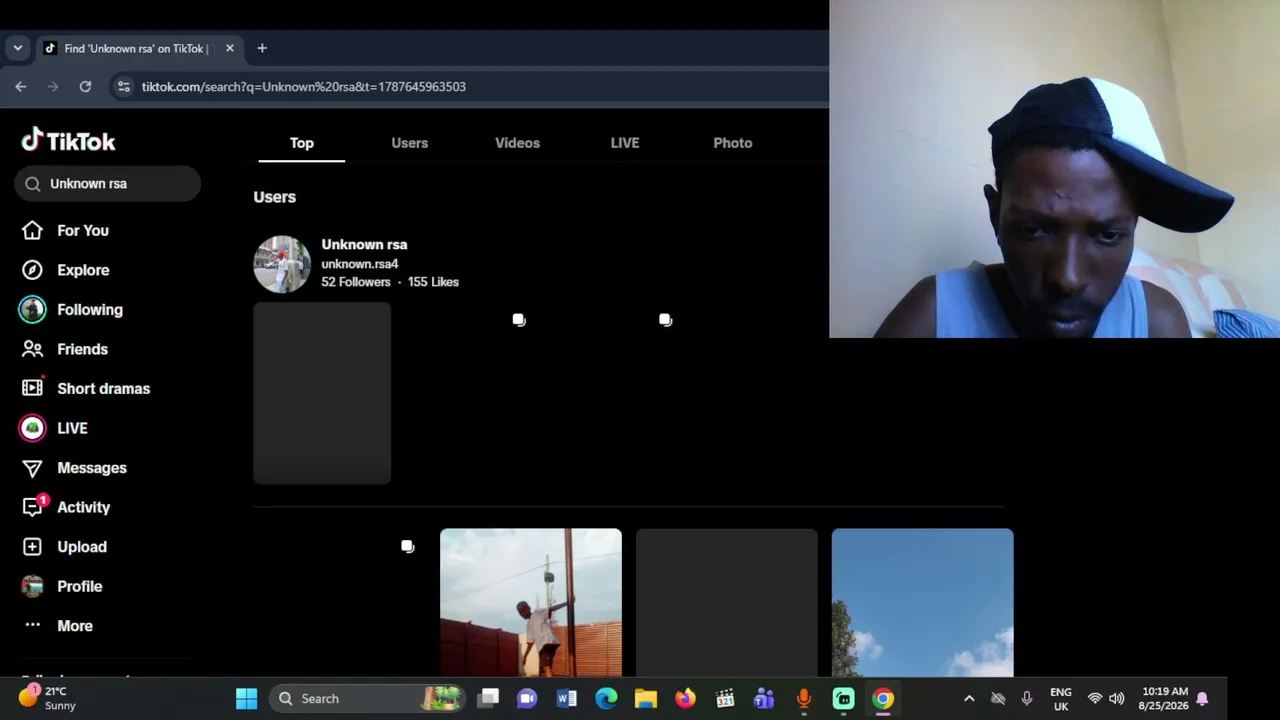This screenshot has width=1280, height=720.
Task: Switch to the Photo results tab
Action: [733, 143]
